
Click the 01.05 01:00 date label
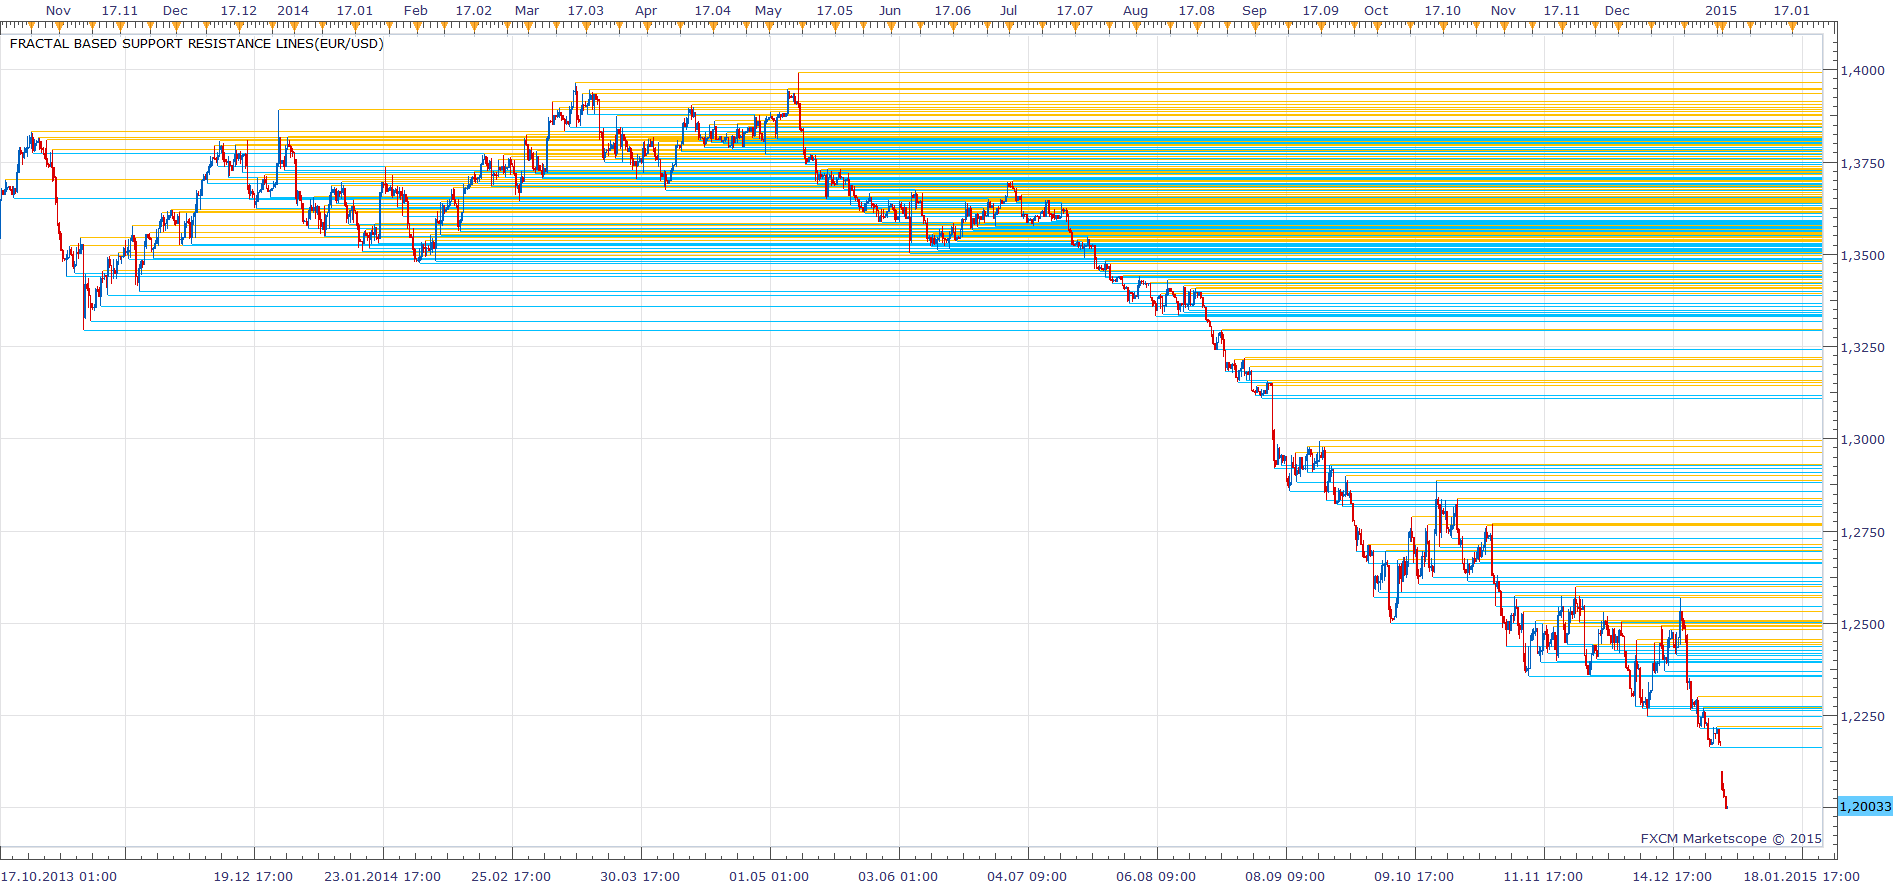pos(769,876)
